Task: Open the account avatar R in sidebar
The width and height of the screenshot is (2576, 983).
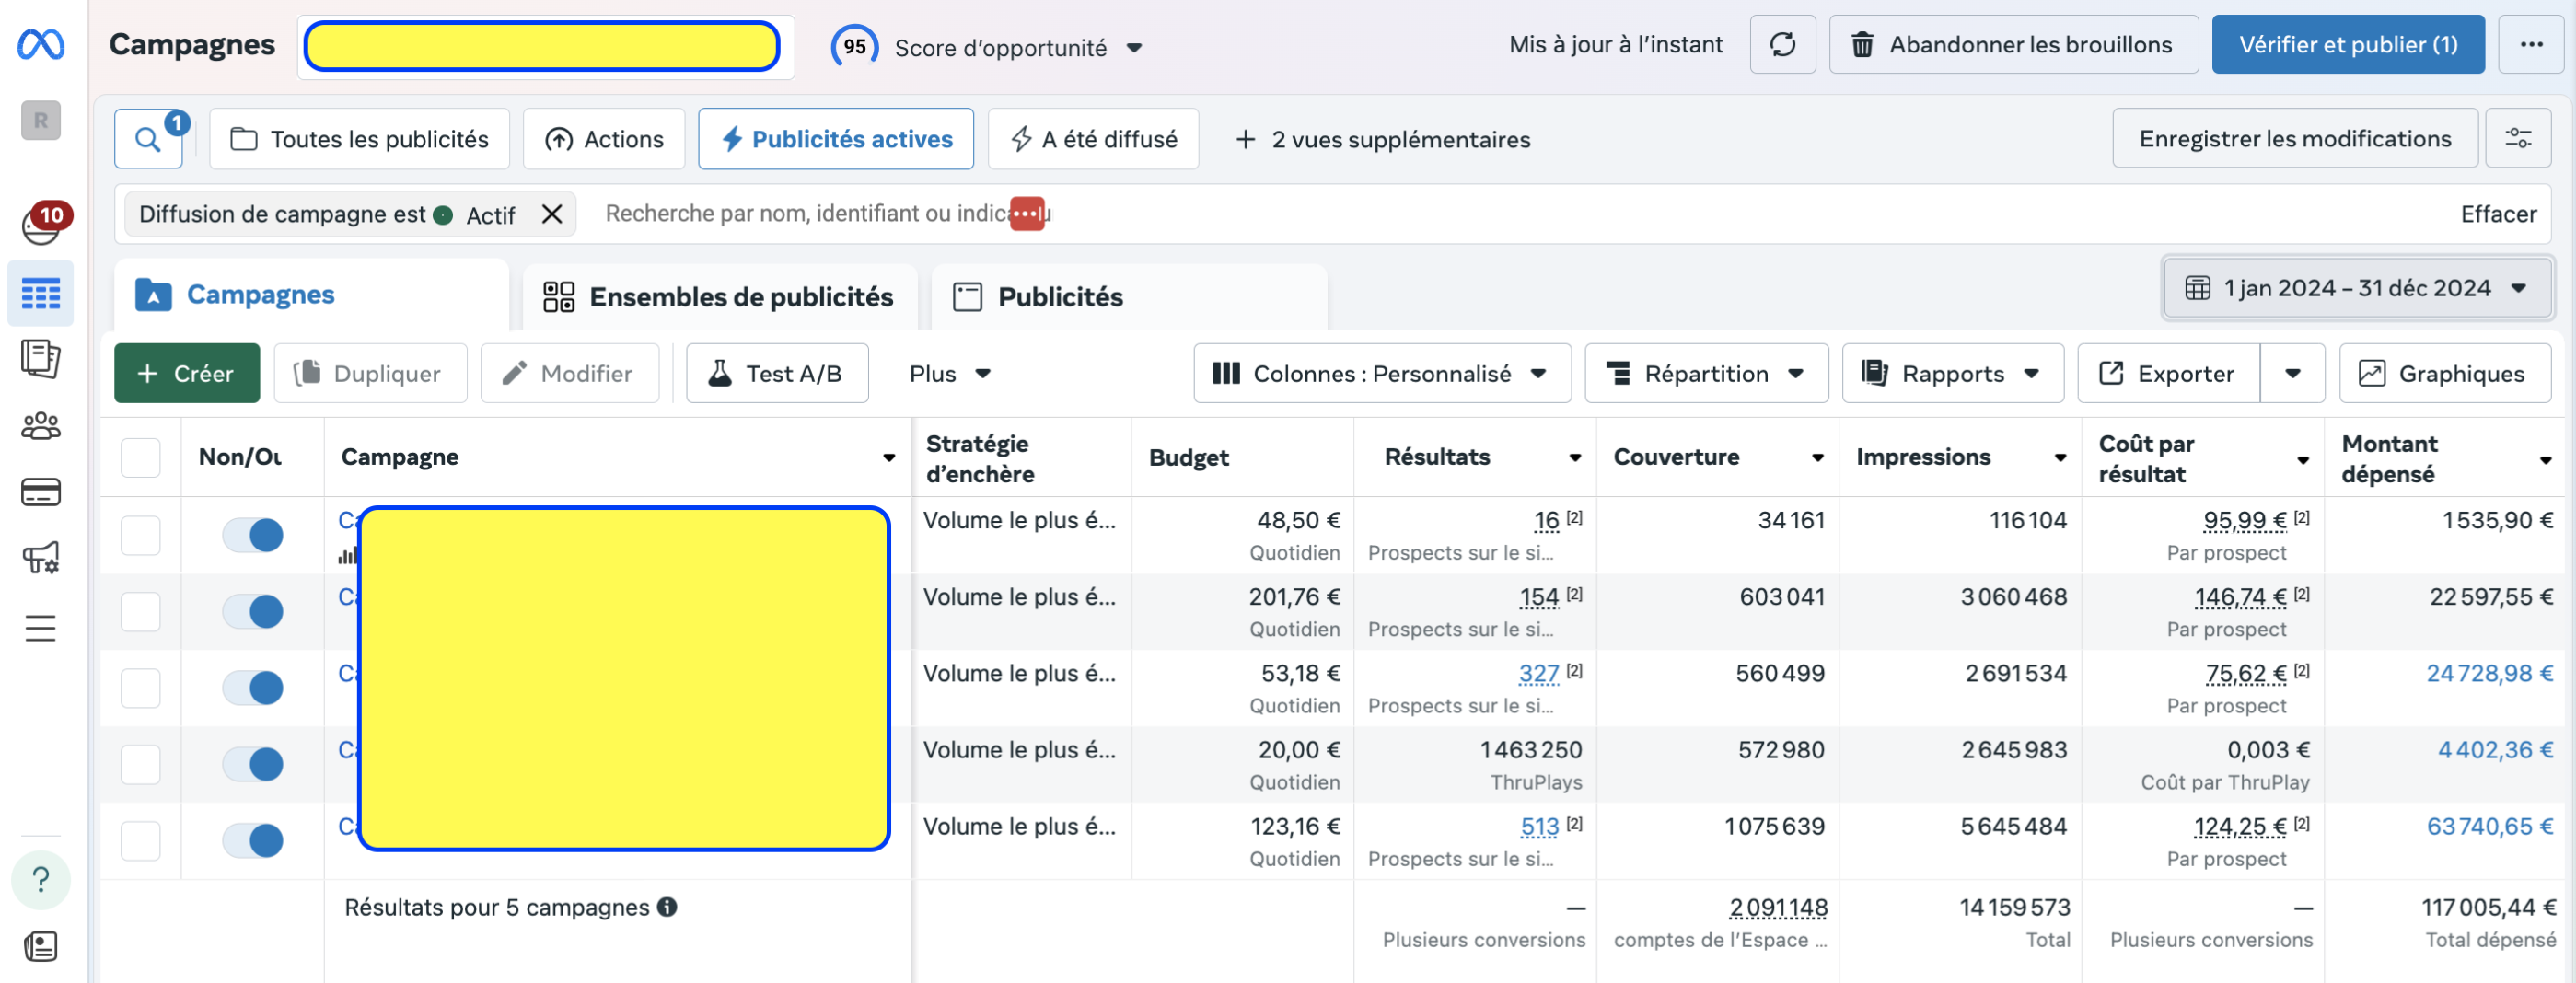Action: point(41,120)
